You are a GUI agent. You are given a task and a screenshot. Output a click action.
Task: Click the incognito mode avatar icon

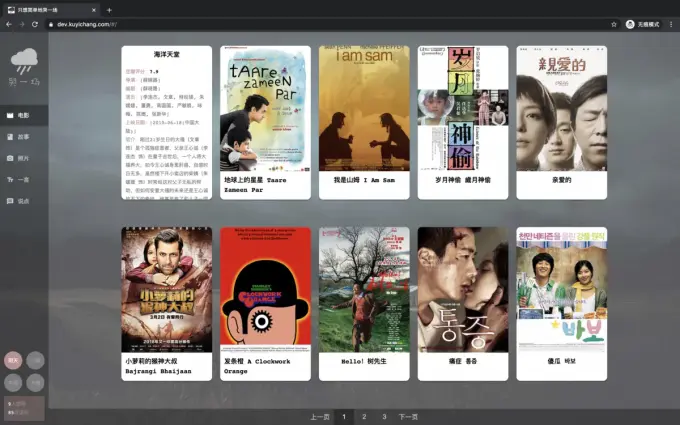pyautogui.click(x=630, y=24)
